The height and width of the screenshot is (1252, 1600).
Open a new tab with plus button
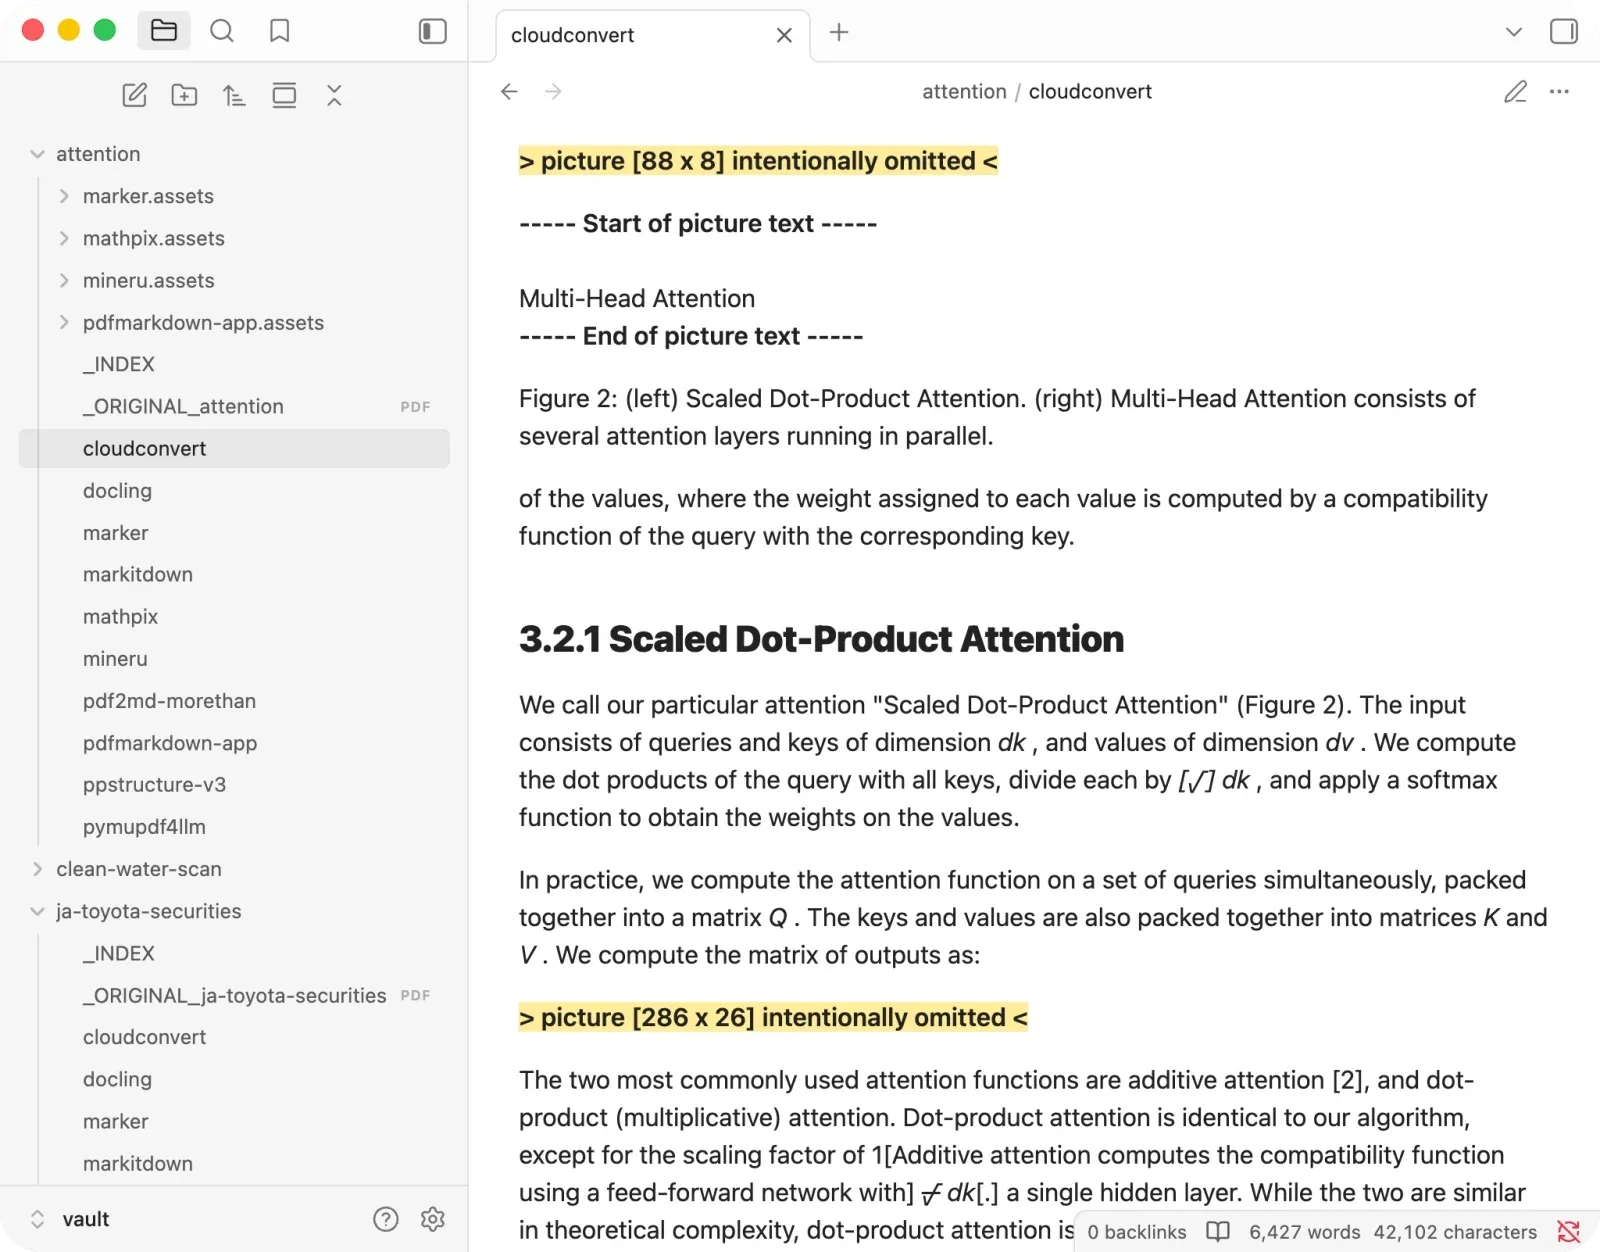pos(839,32)
